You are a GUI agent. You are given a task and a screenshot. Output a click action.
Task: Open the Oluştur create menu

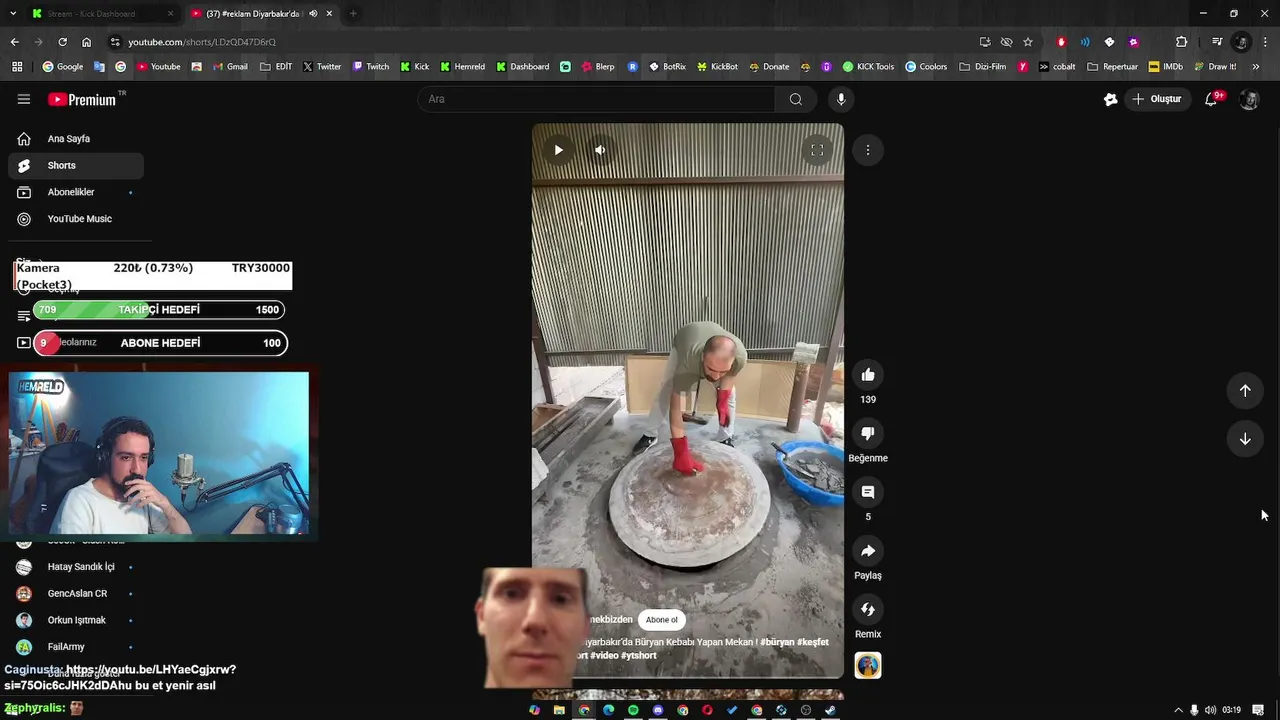(x=1157, y=99)
